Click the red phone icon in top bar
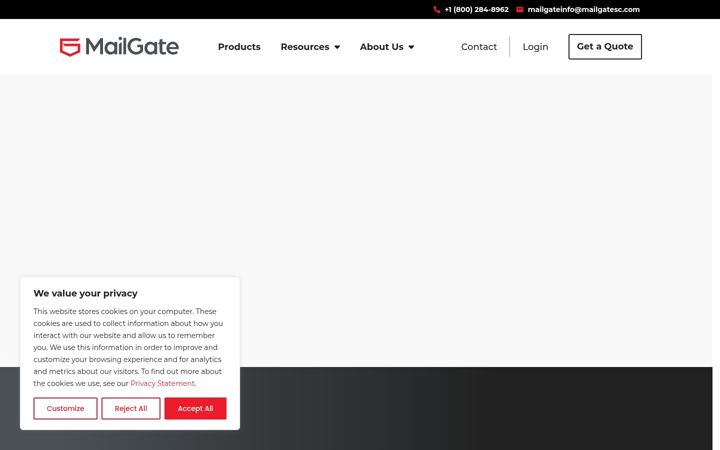 437,10
